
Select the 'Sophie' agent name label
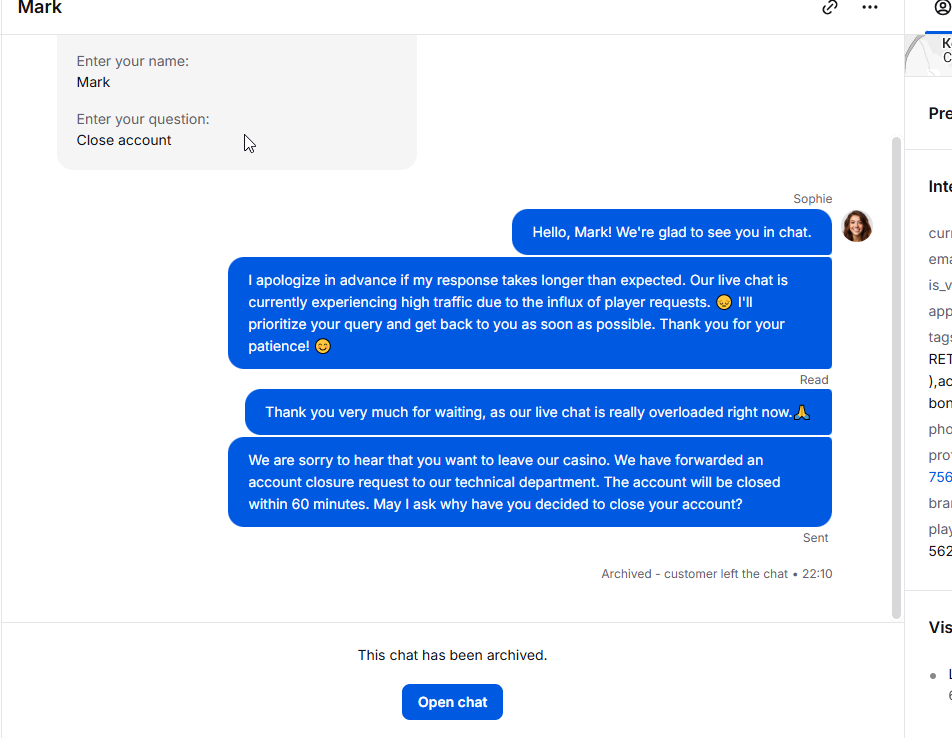[812, 199]
